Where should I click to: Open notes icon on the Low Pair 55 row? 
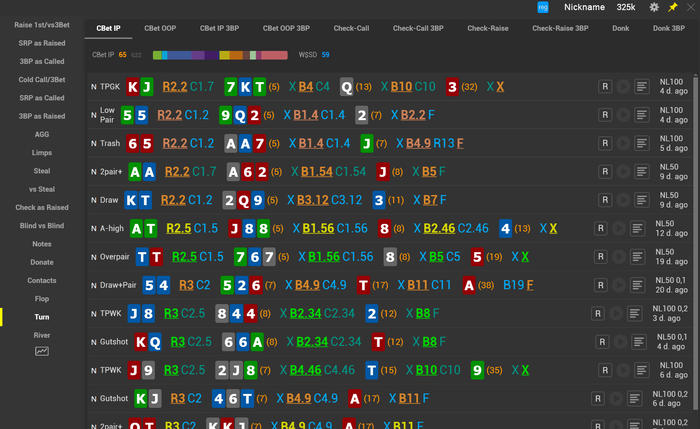pyautogui.click(x=642, y=115)
